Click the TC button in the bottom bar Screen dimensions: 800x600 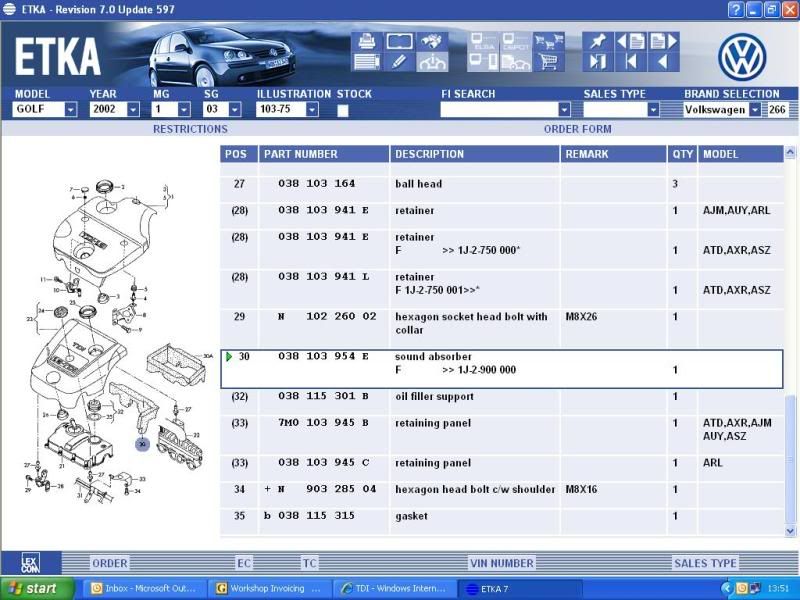[x=310, y=563]
